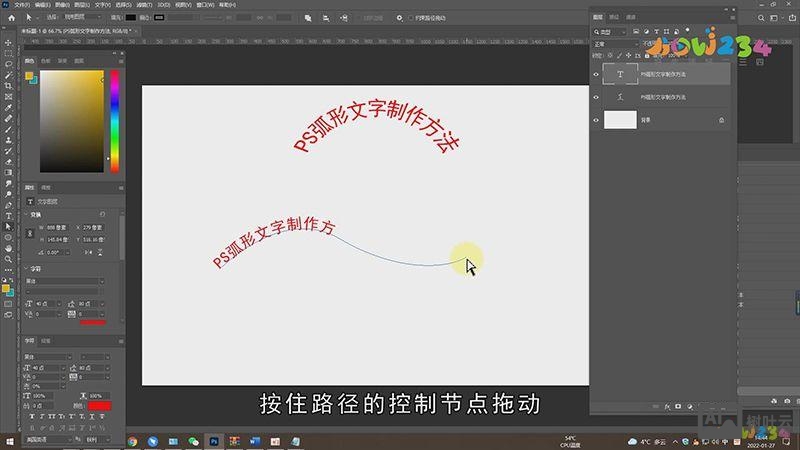Click the strikethrough style button

pos(102,417)
